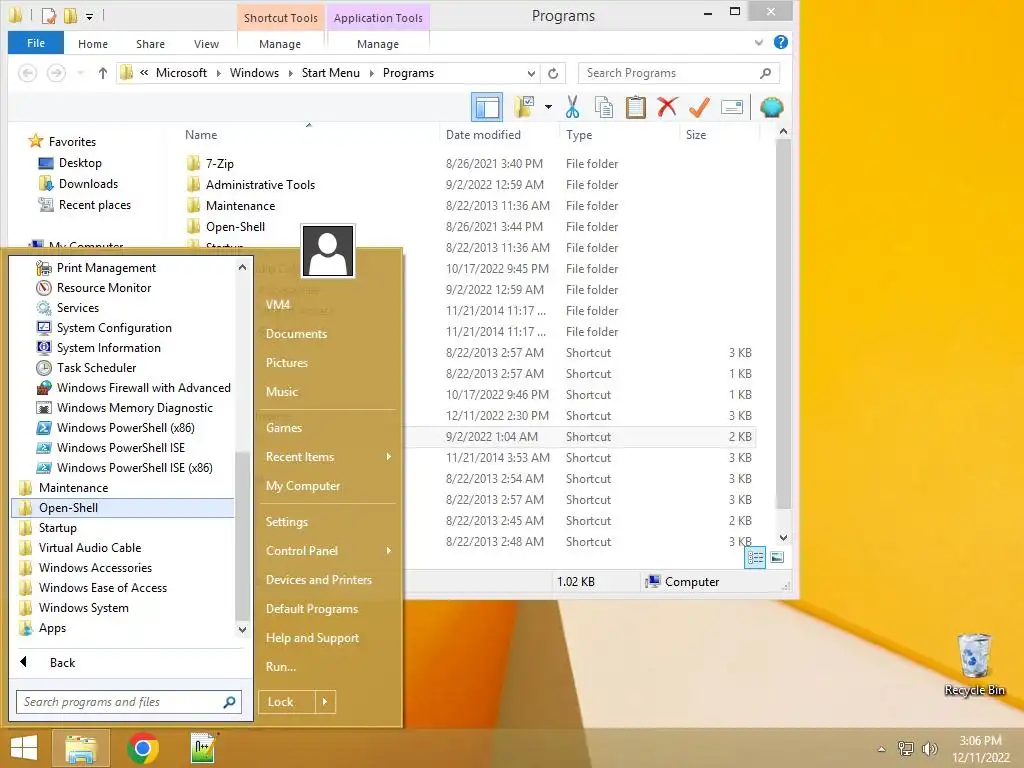Expand Open-Shell folder in start menu
The image size is (1024, 768).
coord(123,508)
